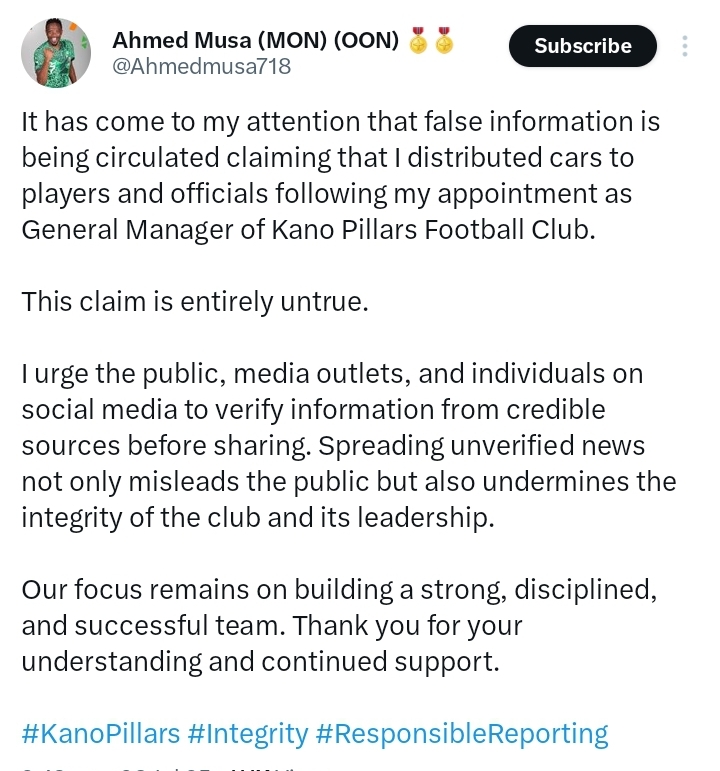Open the three-dot more options menu
720x771 pixels.
685,46
